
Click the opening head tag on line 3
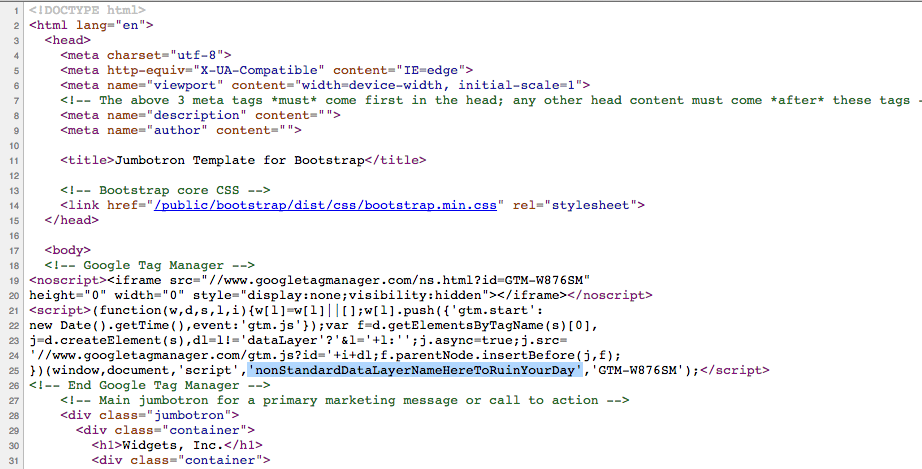tap(68, 40)
